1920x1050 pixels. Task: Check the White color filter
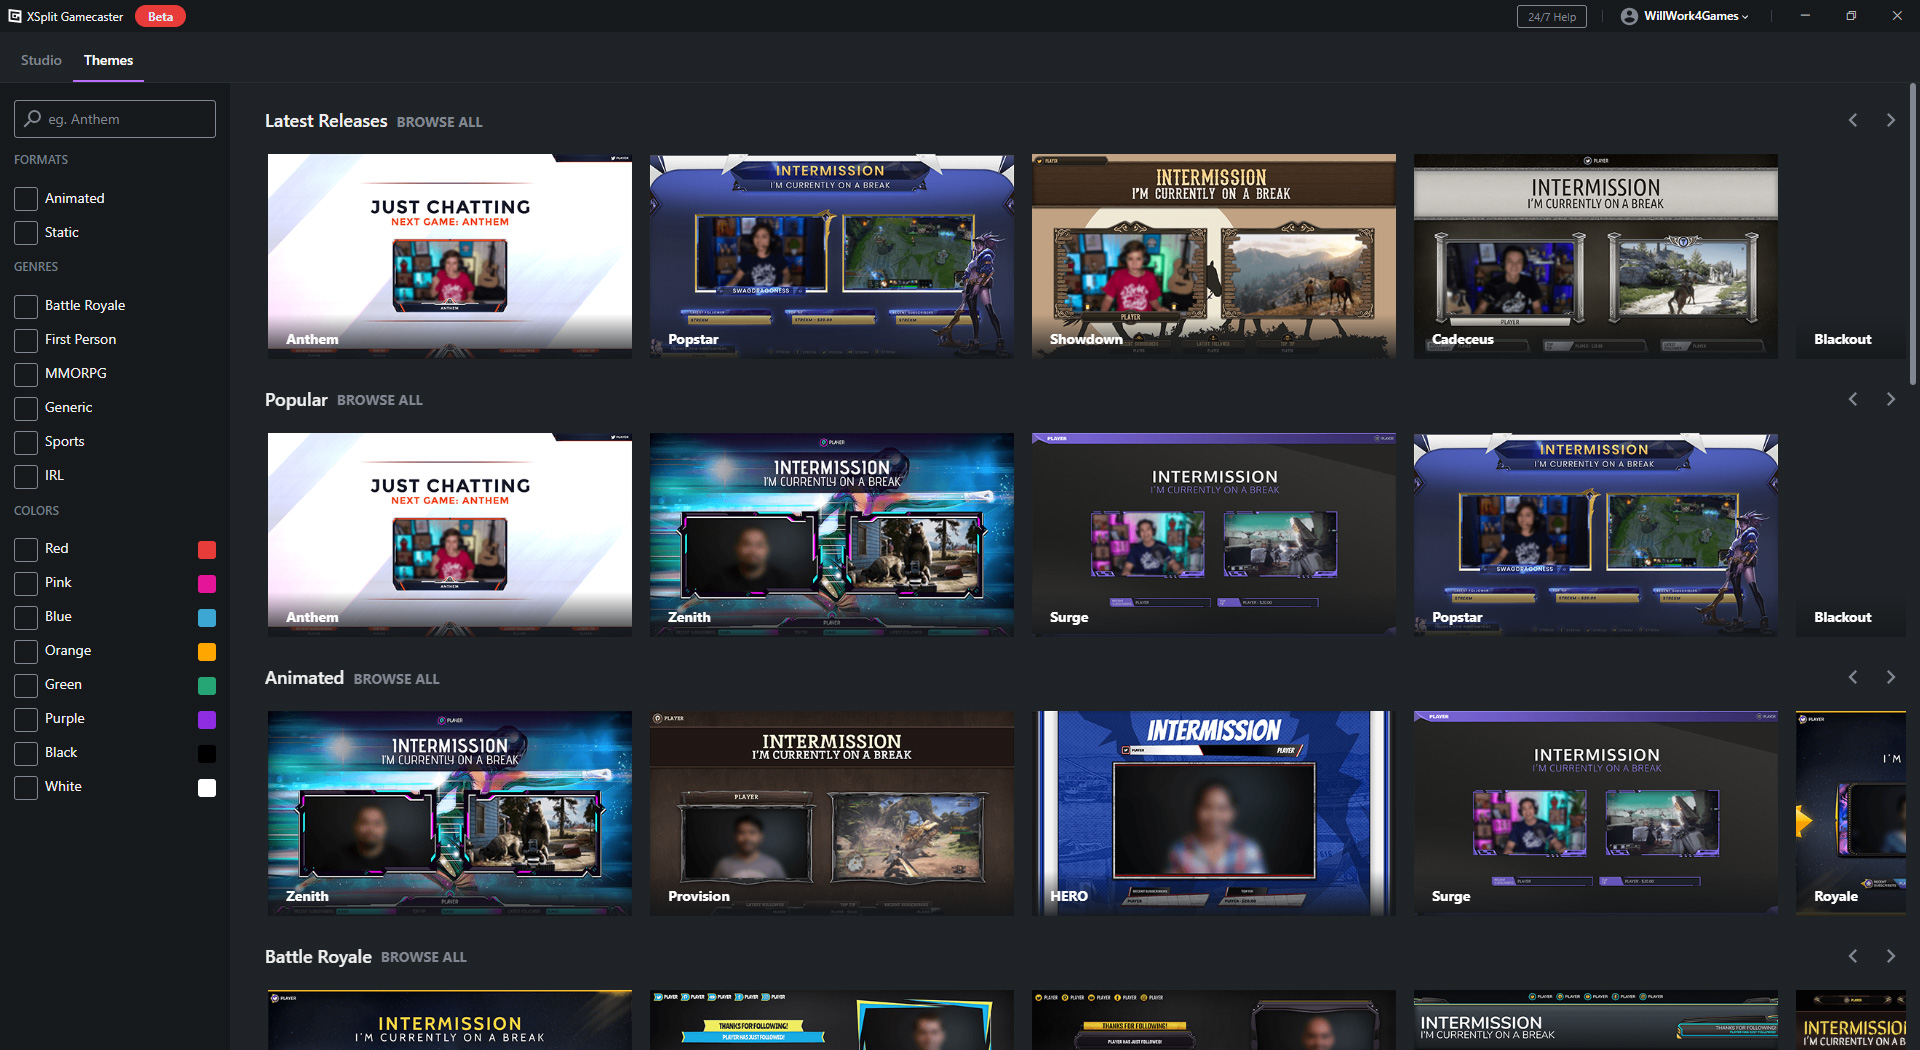tap(26, 787)
